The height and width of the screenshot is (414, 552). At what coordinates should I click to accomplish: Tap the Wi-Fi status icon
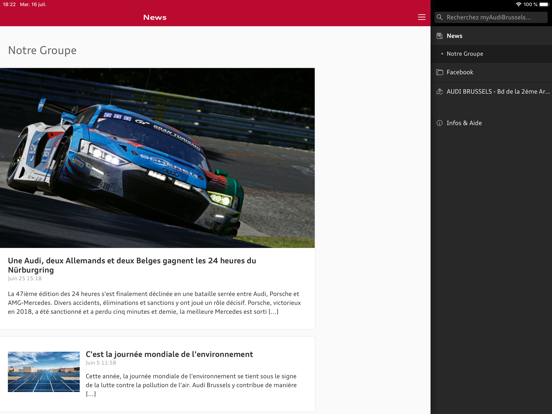pos(519,4)
